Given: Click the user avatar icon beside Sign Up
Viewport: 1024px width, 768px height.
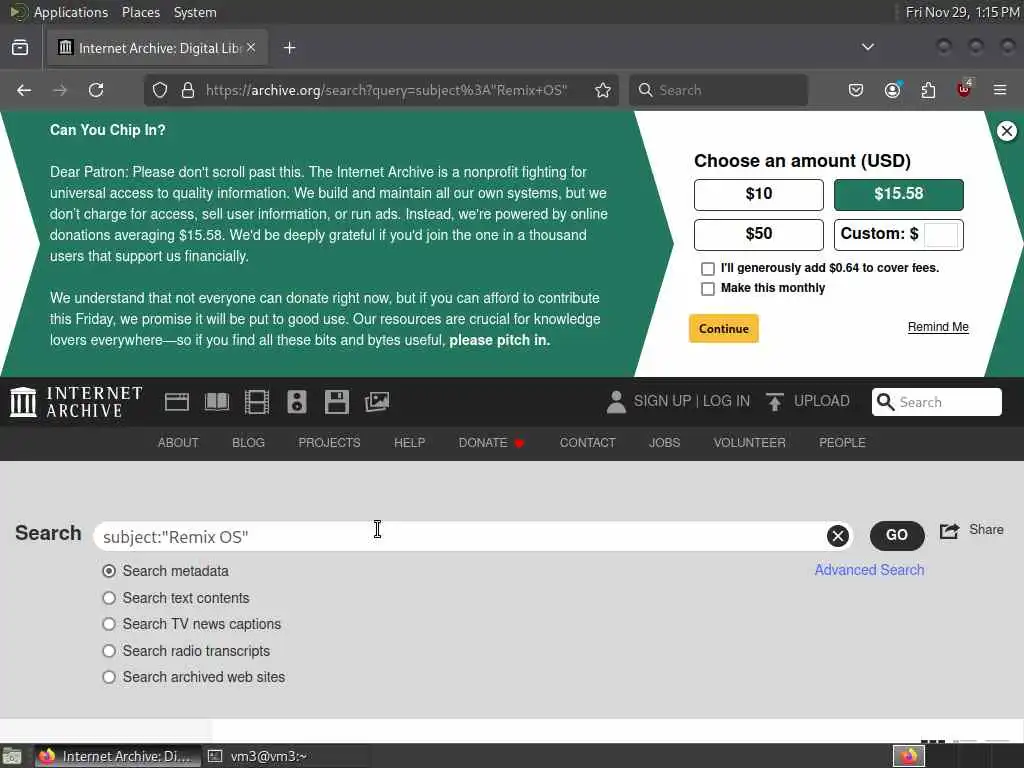Looking at the screenshot, I should 616,402.
